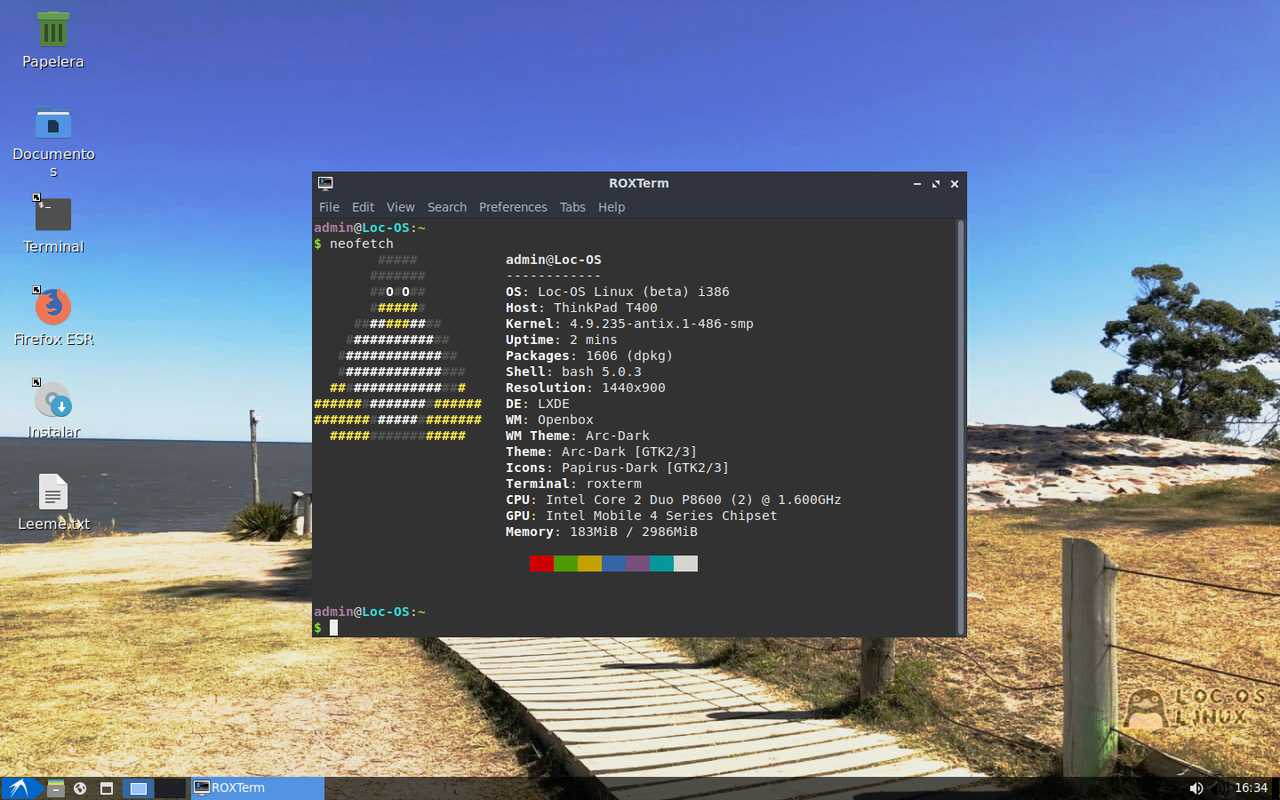This screenshot has width=1280, height=800.
Task: Close the ROXTerm window
Action: pyautogui.click(x=954, y=184)
